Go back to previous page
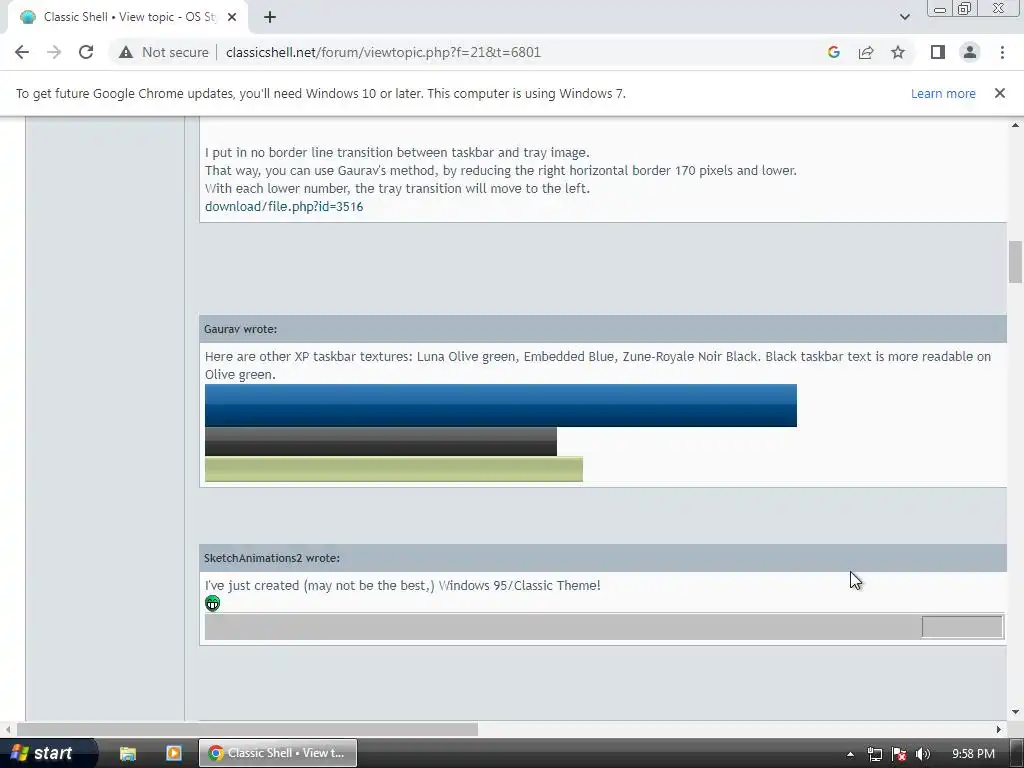 click(x=22, y=52)
